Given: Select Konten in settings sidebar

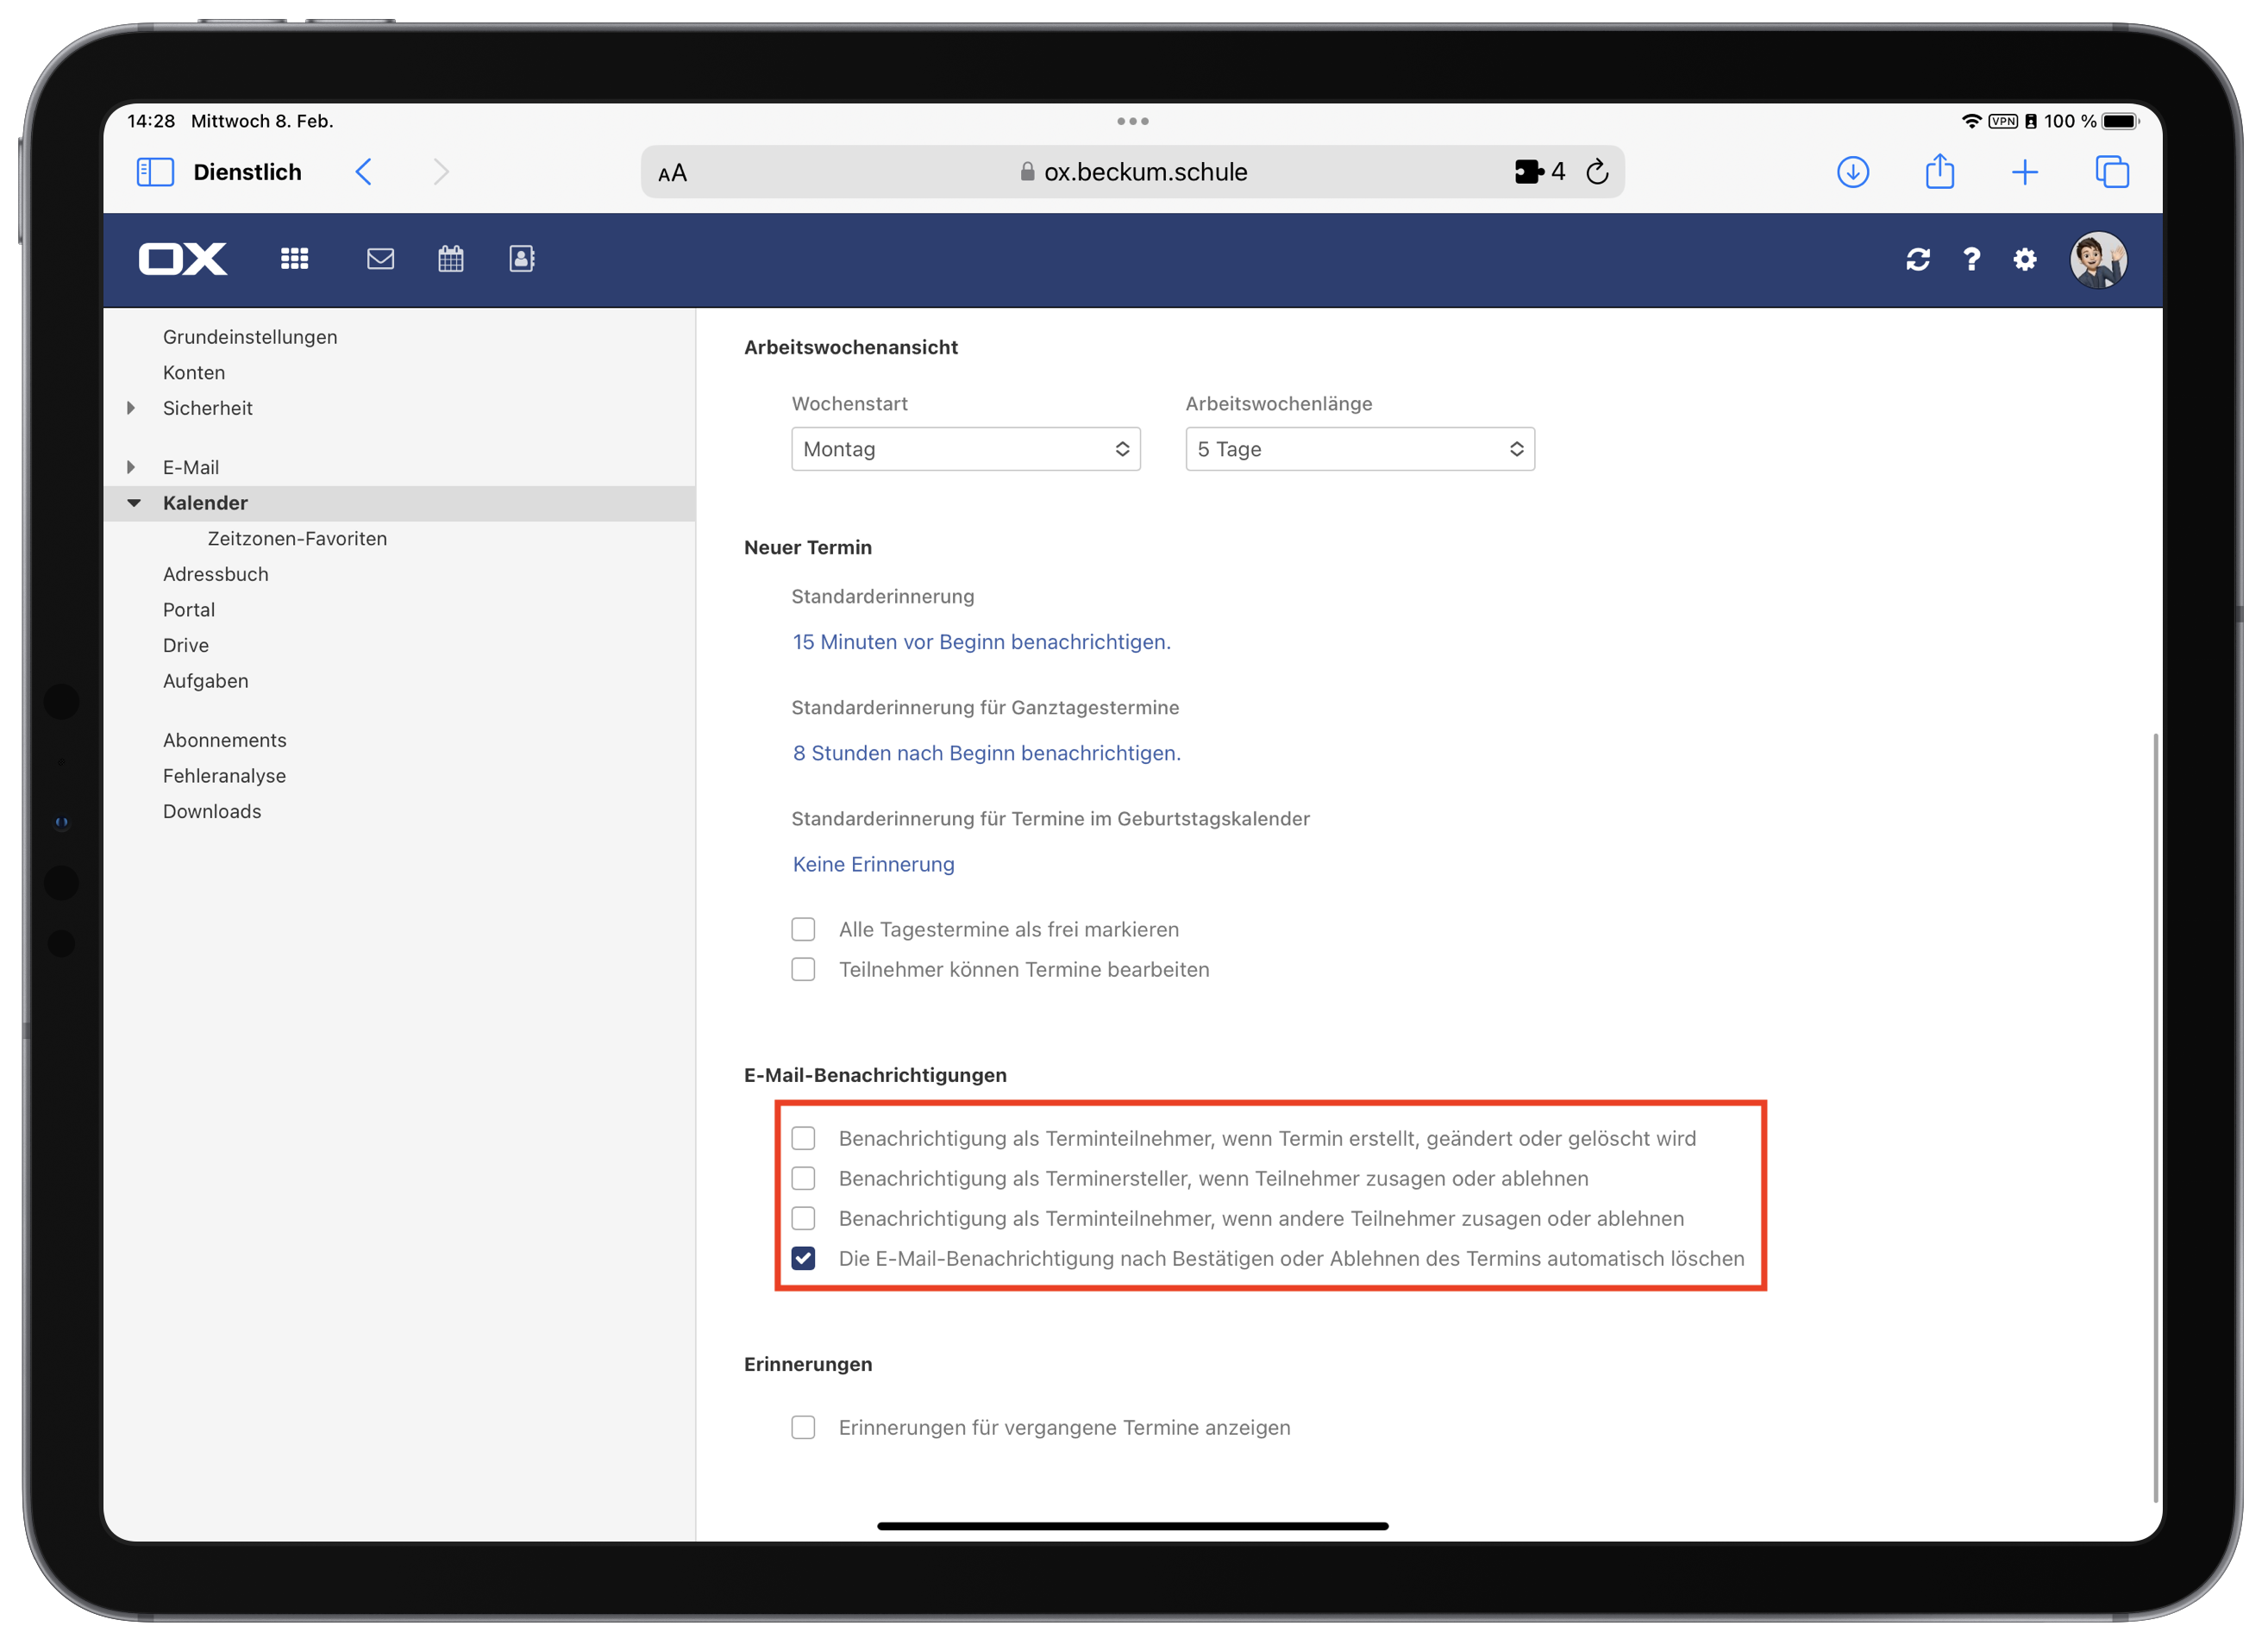Looking at the screenshot, I should pyautogui.click(x=194, y=372).
